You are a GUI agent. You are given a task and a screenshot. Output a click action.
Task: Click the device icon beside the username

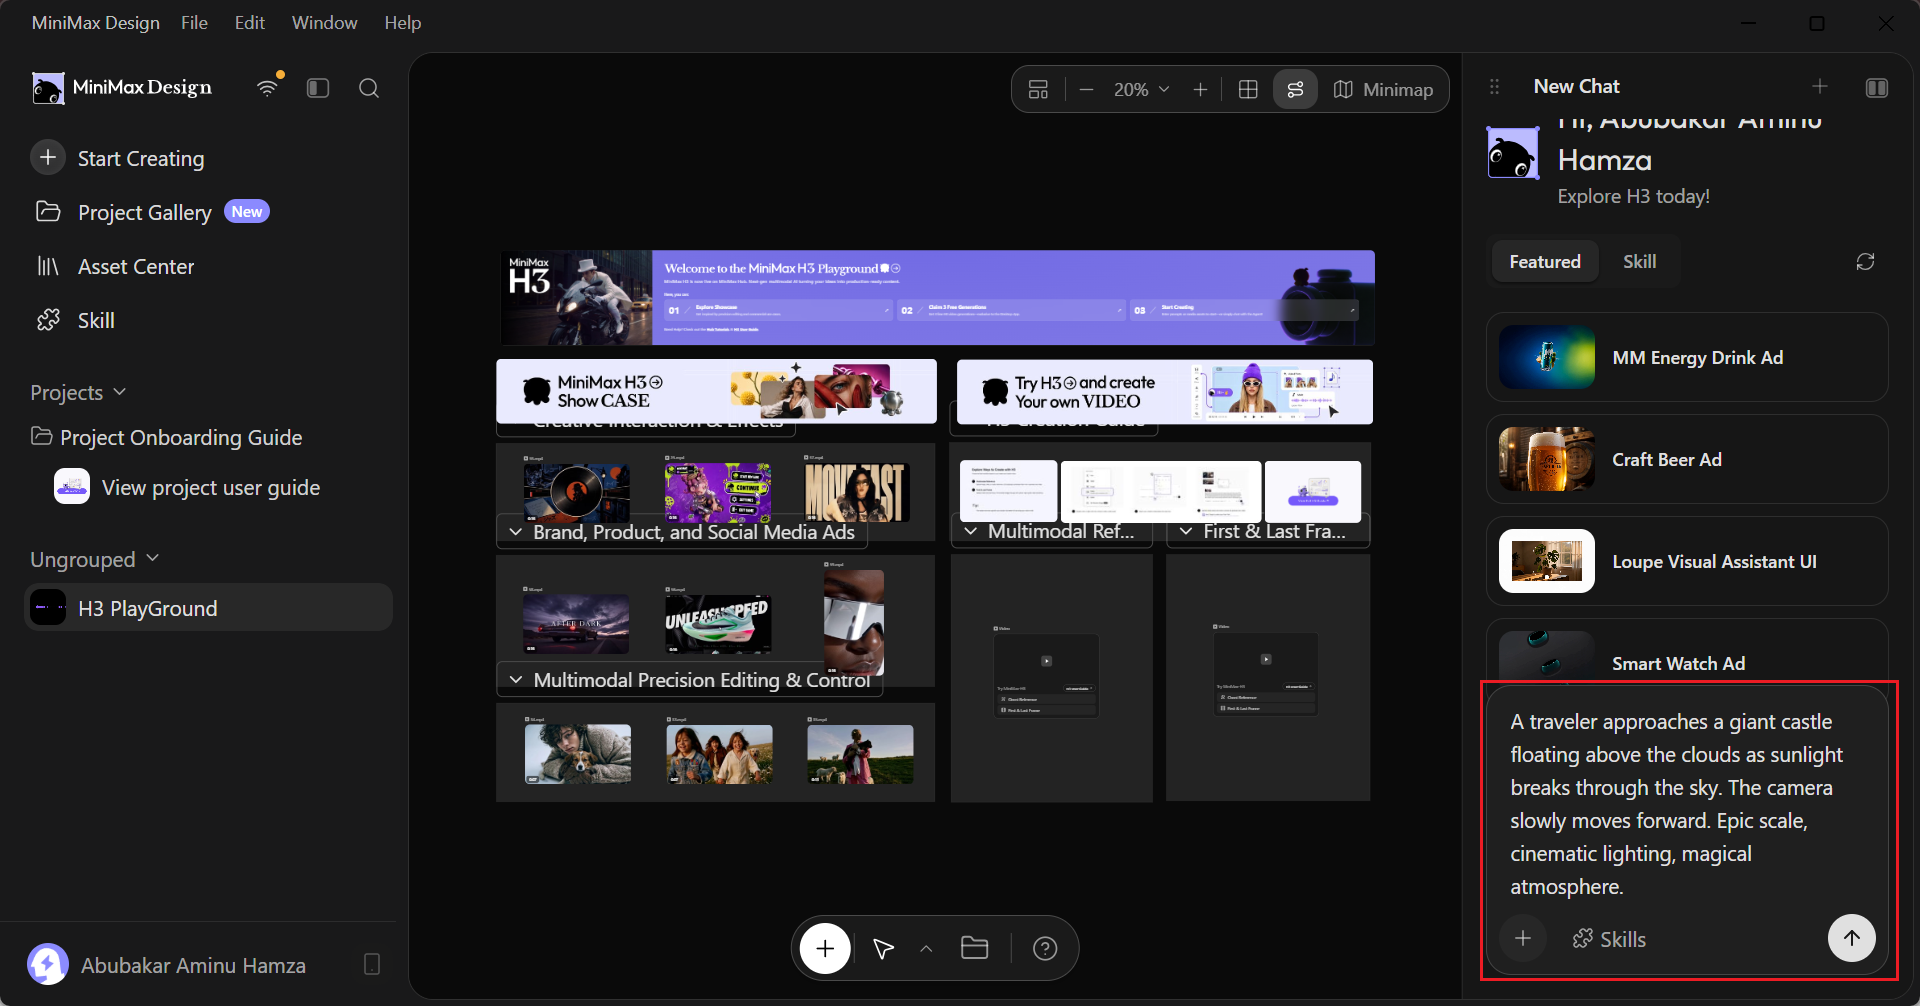pyautogui.click(x=372, y=965)
